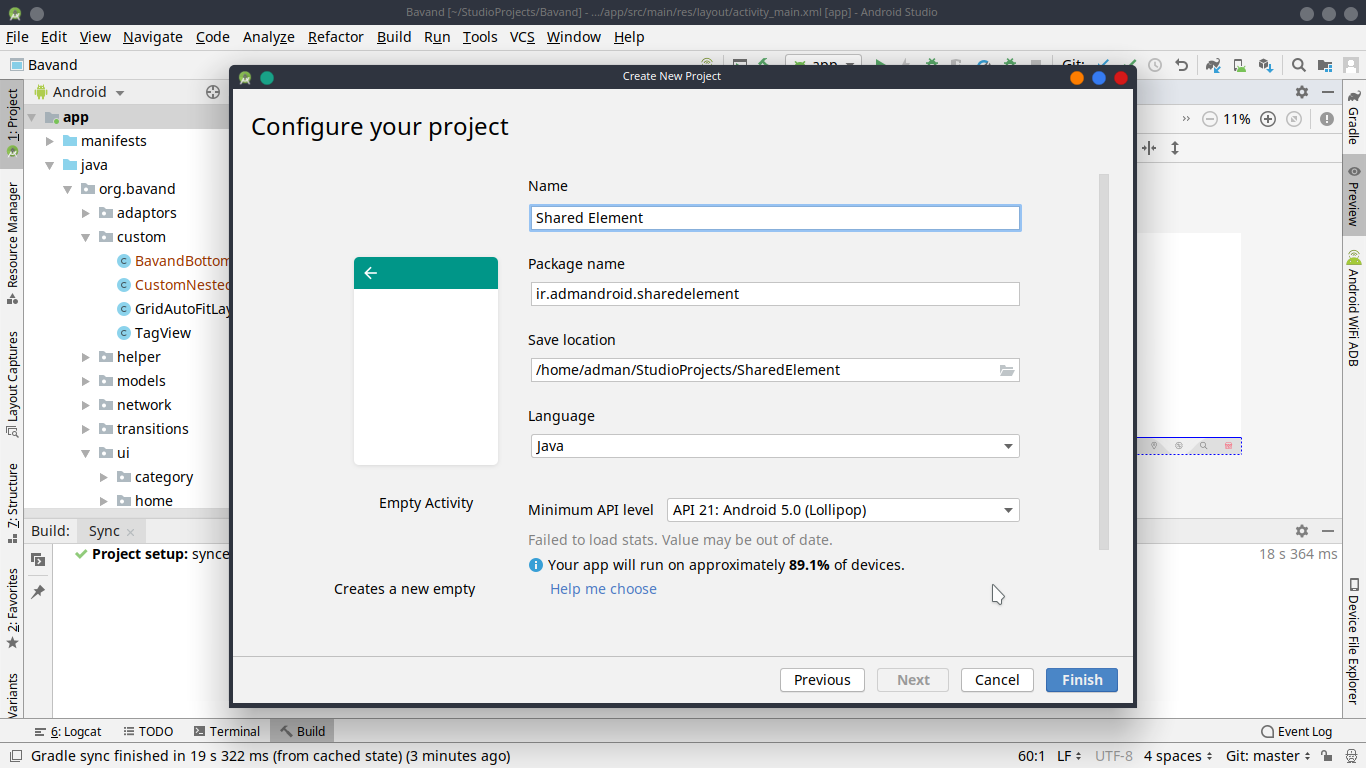Open the Language dropdown showing Java
This screenshot has width=1366, height=768.
[775, 446]
